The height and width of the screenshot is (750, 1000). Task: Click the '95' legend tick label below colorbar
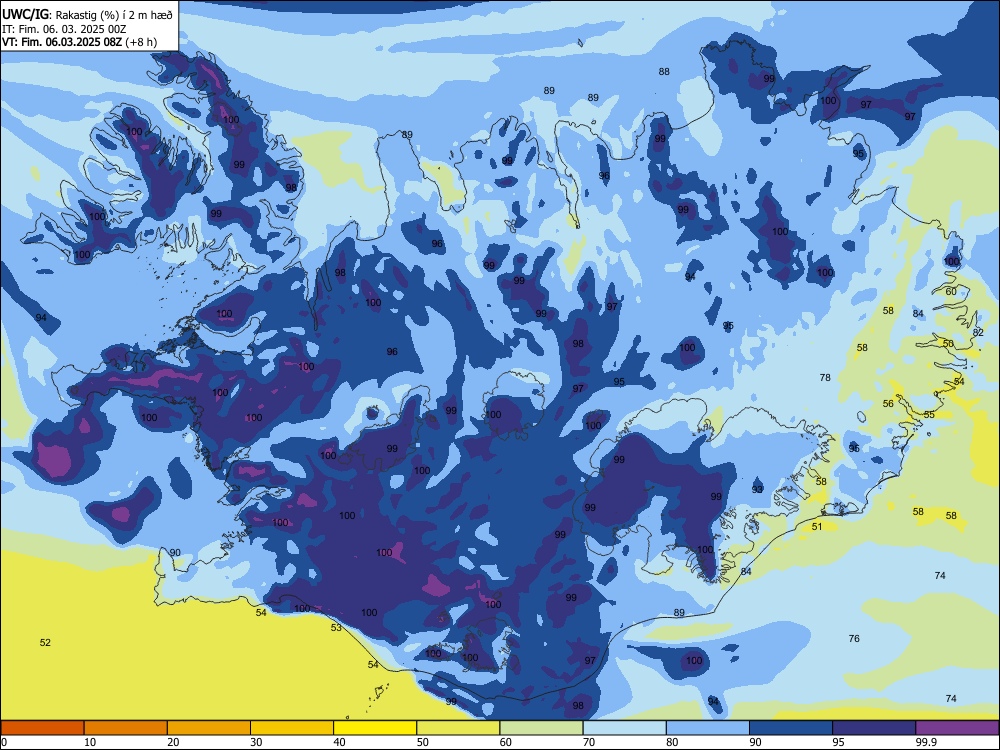coord(839,742)
